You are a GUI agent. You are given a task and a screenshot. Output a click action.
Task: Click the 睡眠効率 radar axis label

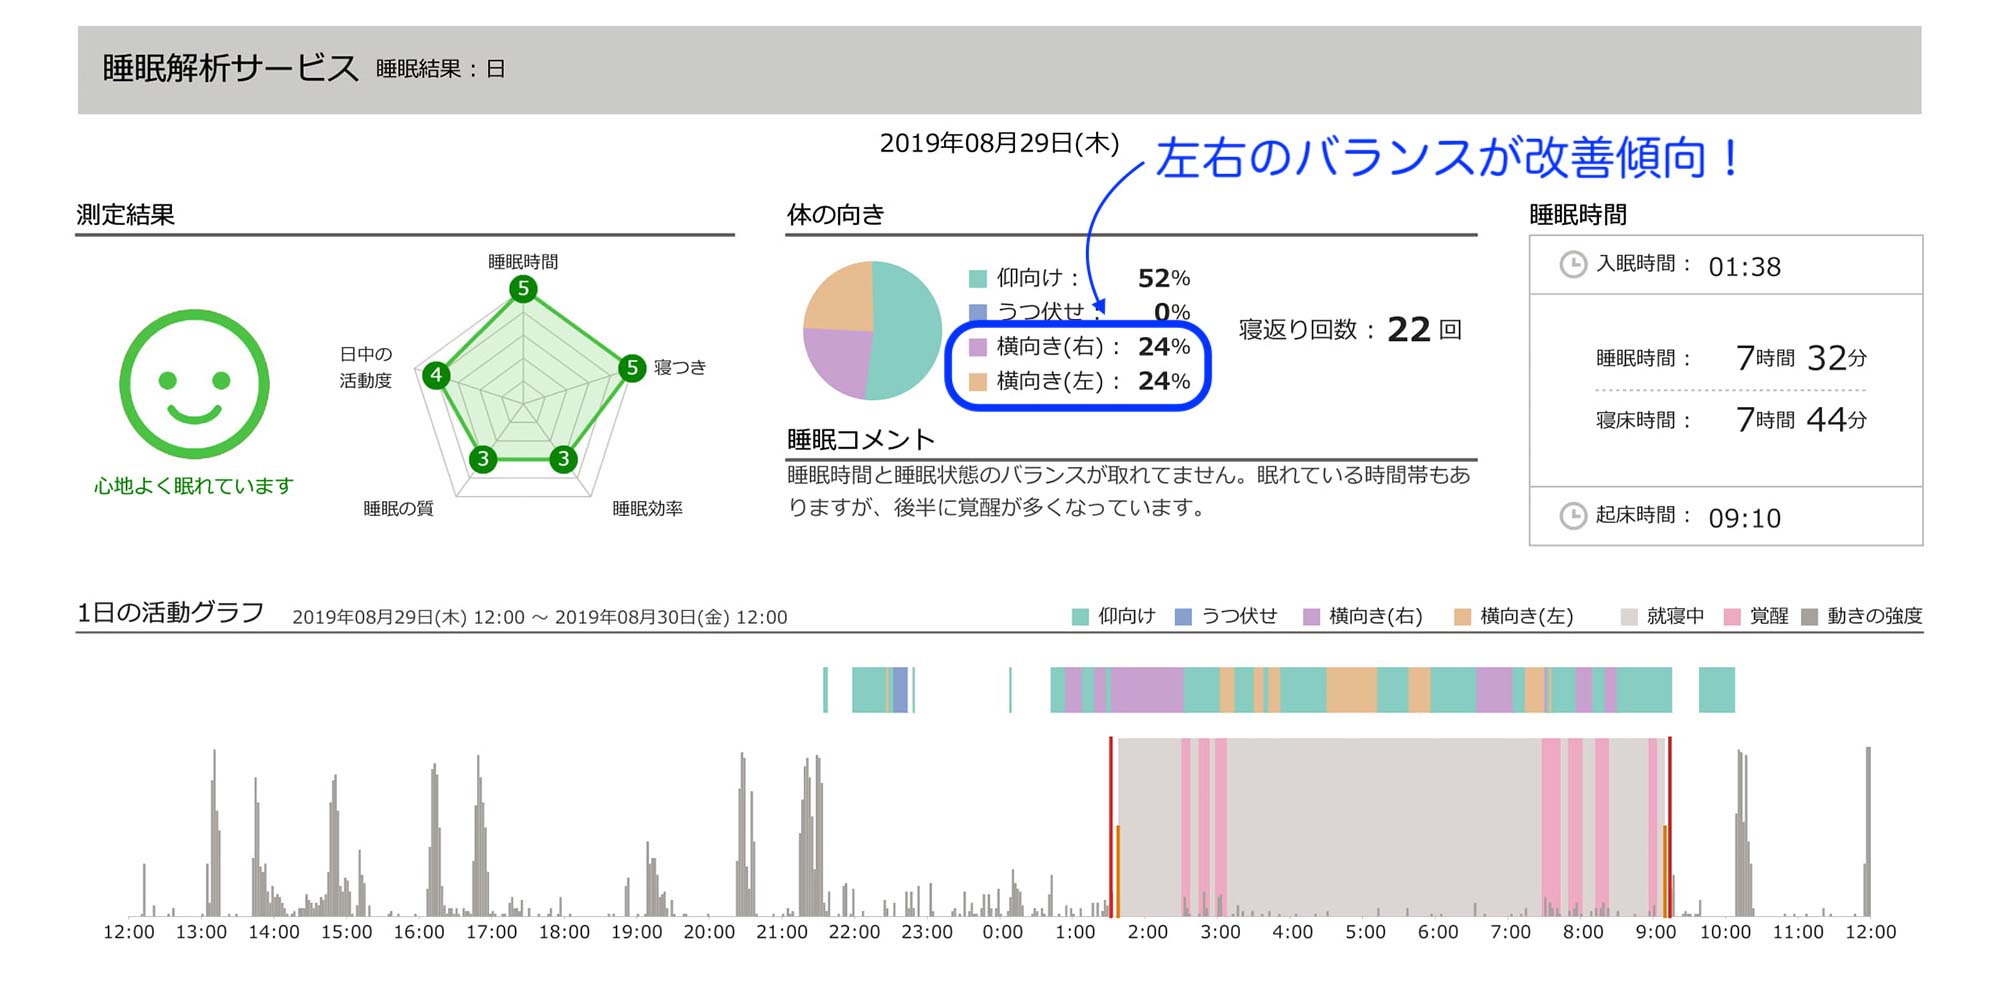(648, 509)
